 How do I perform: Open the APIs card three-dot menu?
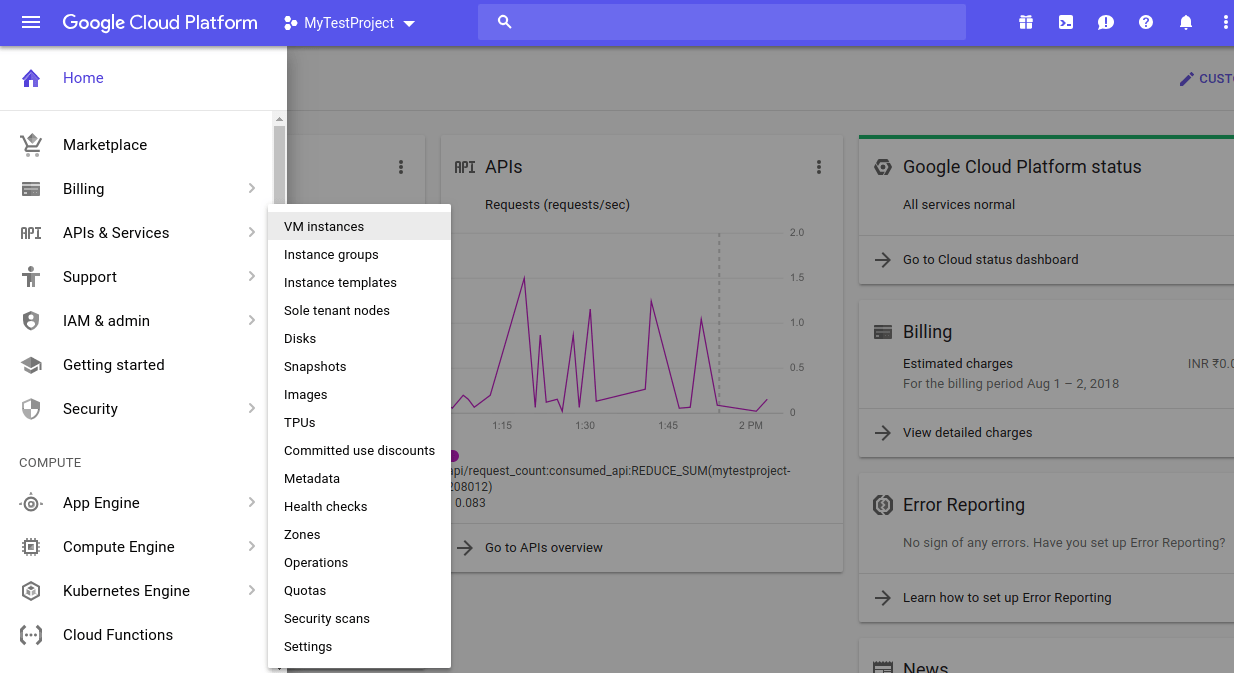[819, 167]
